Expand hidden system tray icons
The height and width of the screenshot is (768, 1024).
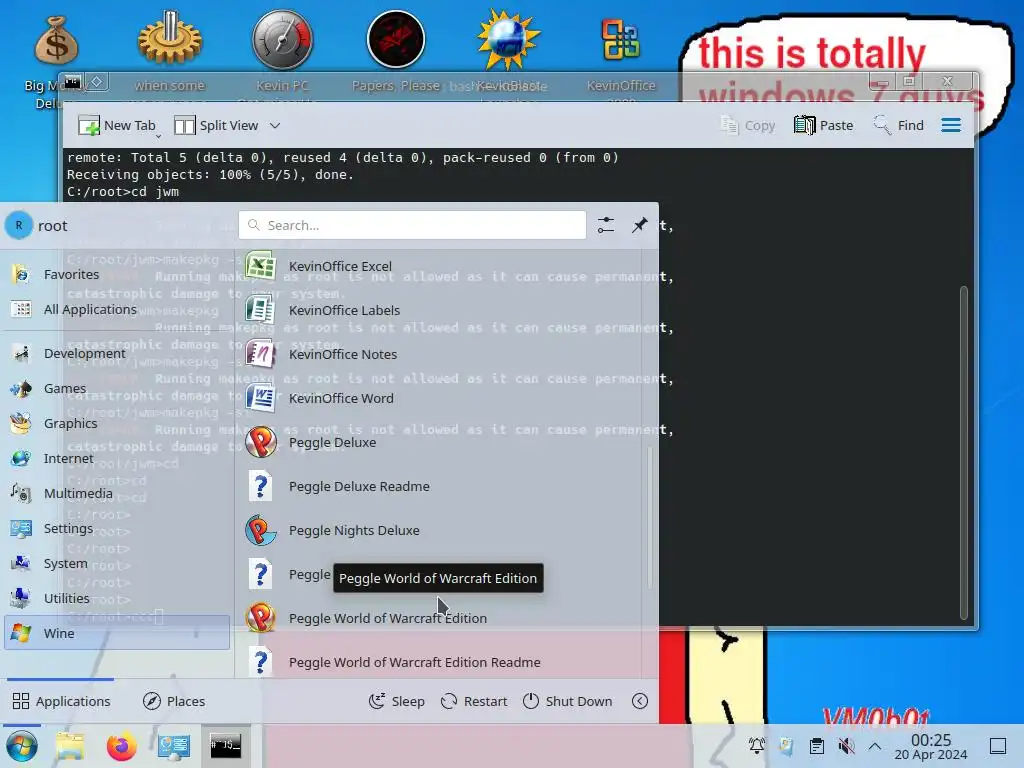coord(875,746)
